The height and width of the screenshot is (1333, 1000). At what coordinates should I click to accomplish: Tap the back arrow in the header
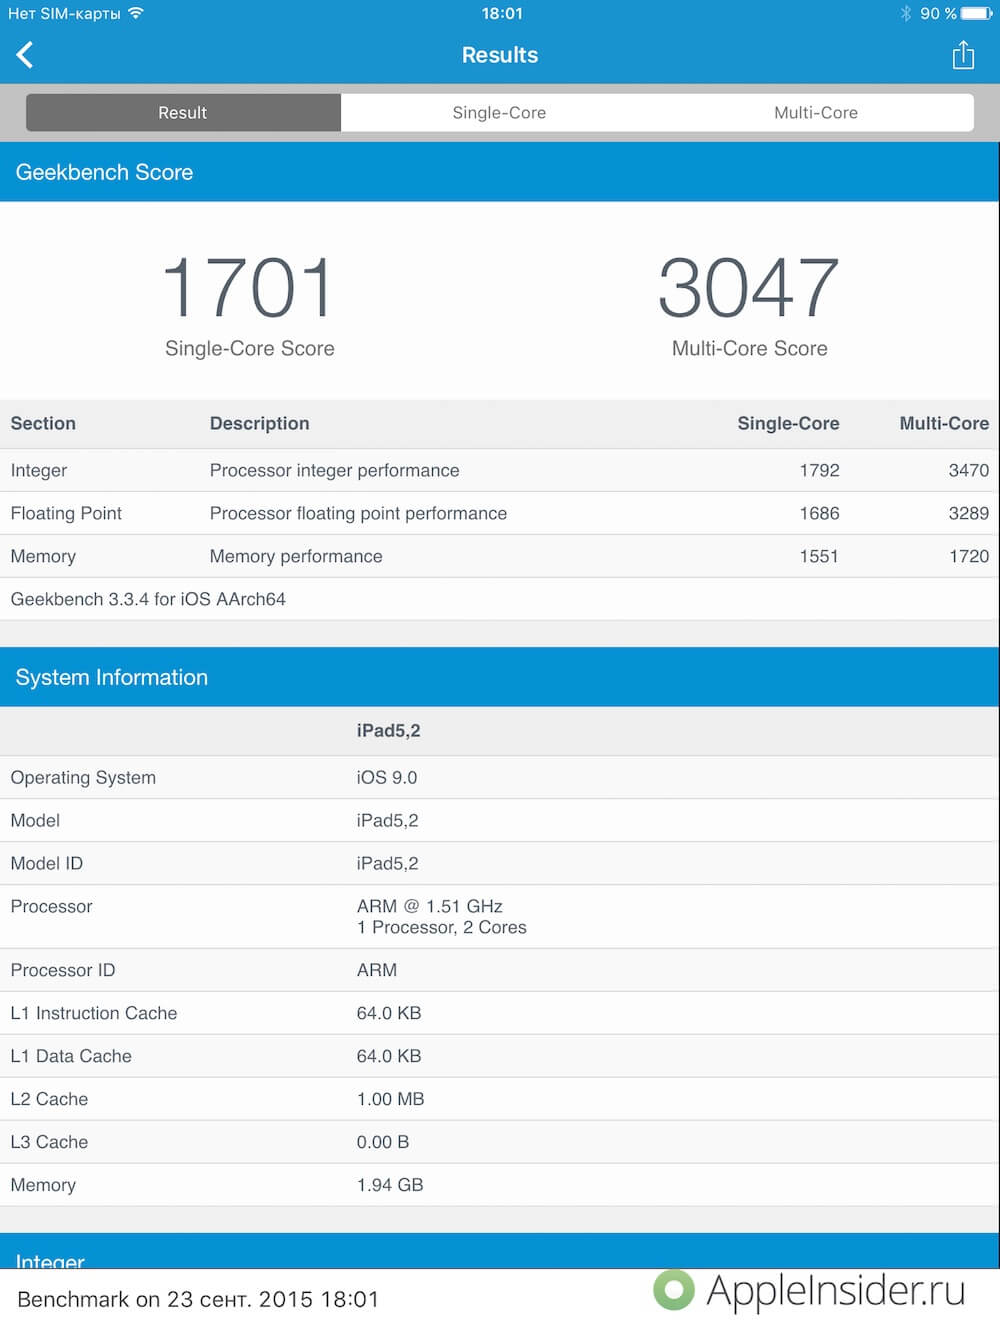(25, 55)
